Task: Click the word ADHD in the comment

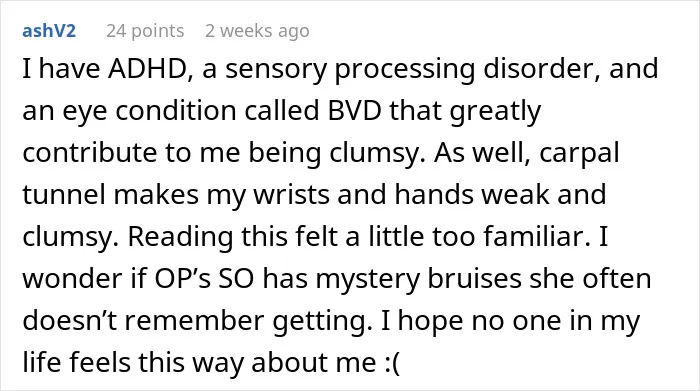Action: (x=150, y=69)
